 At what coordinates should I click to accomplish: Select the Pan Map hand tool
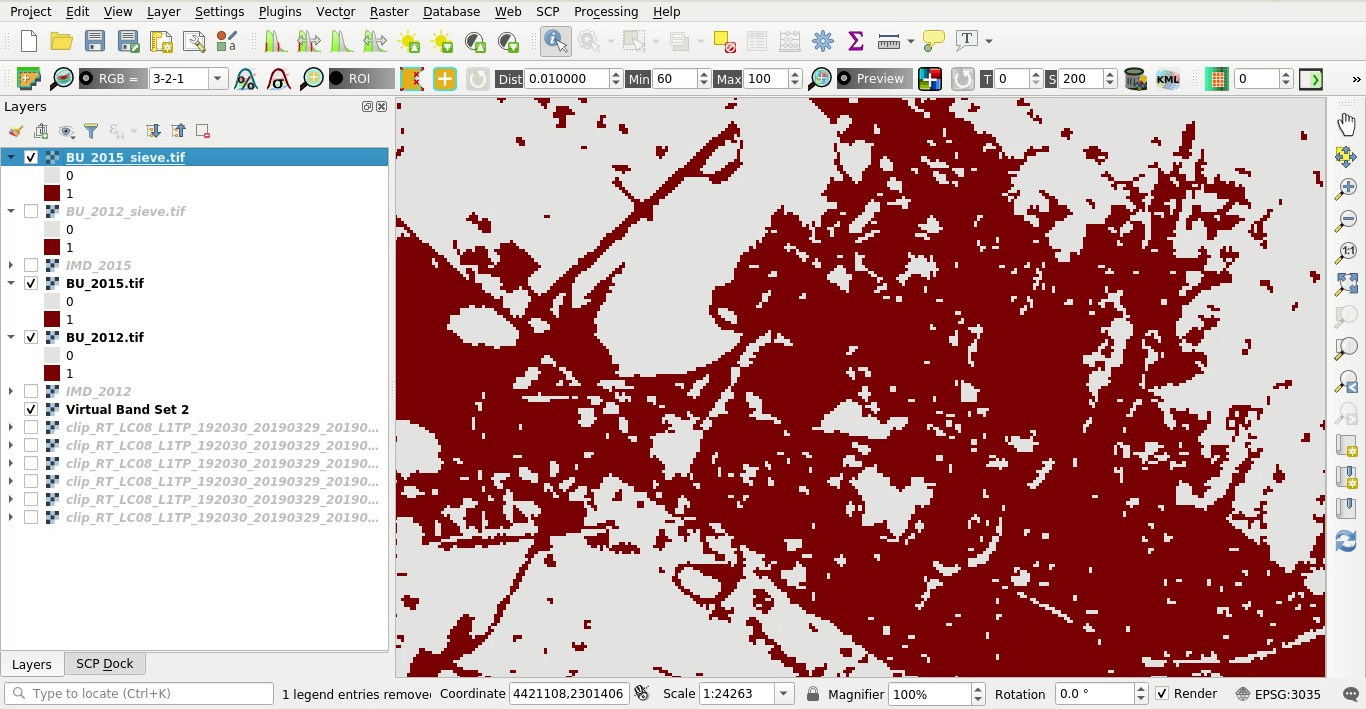tap(1346, 124)
